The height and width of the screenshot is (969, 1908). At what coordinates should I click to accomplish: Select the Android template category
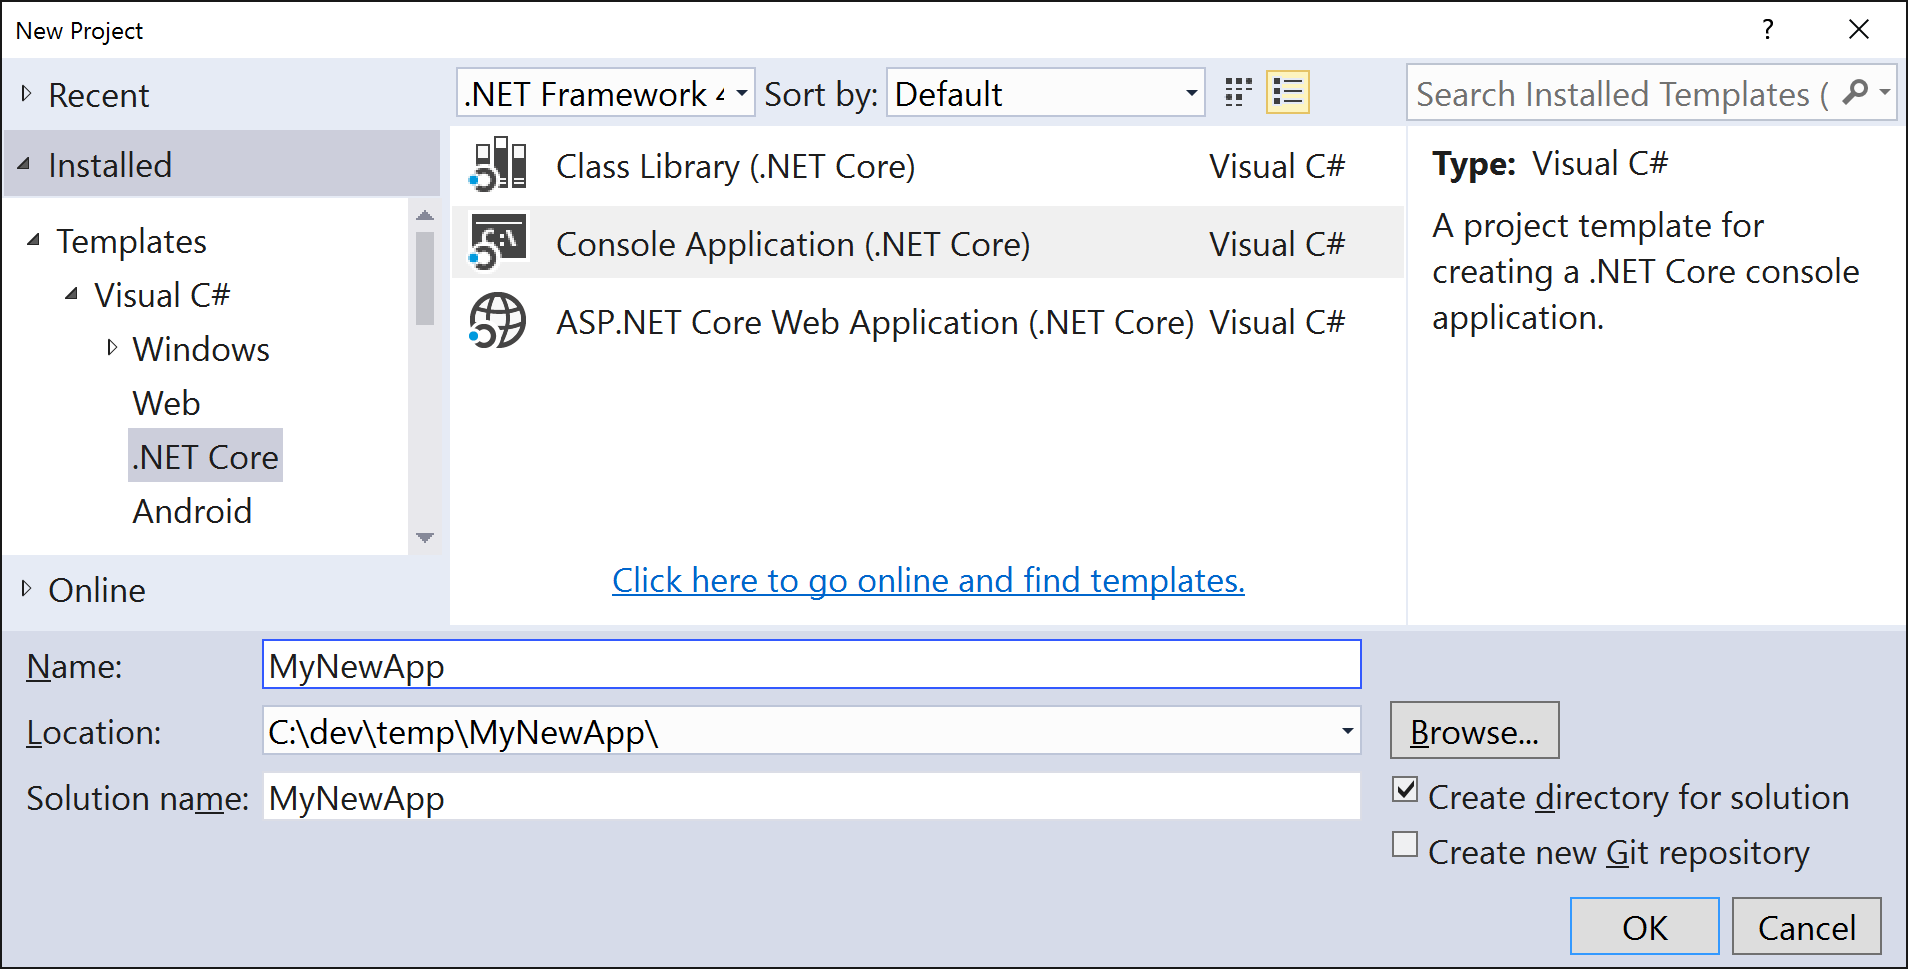[x=192, y=511]
